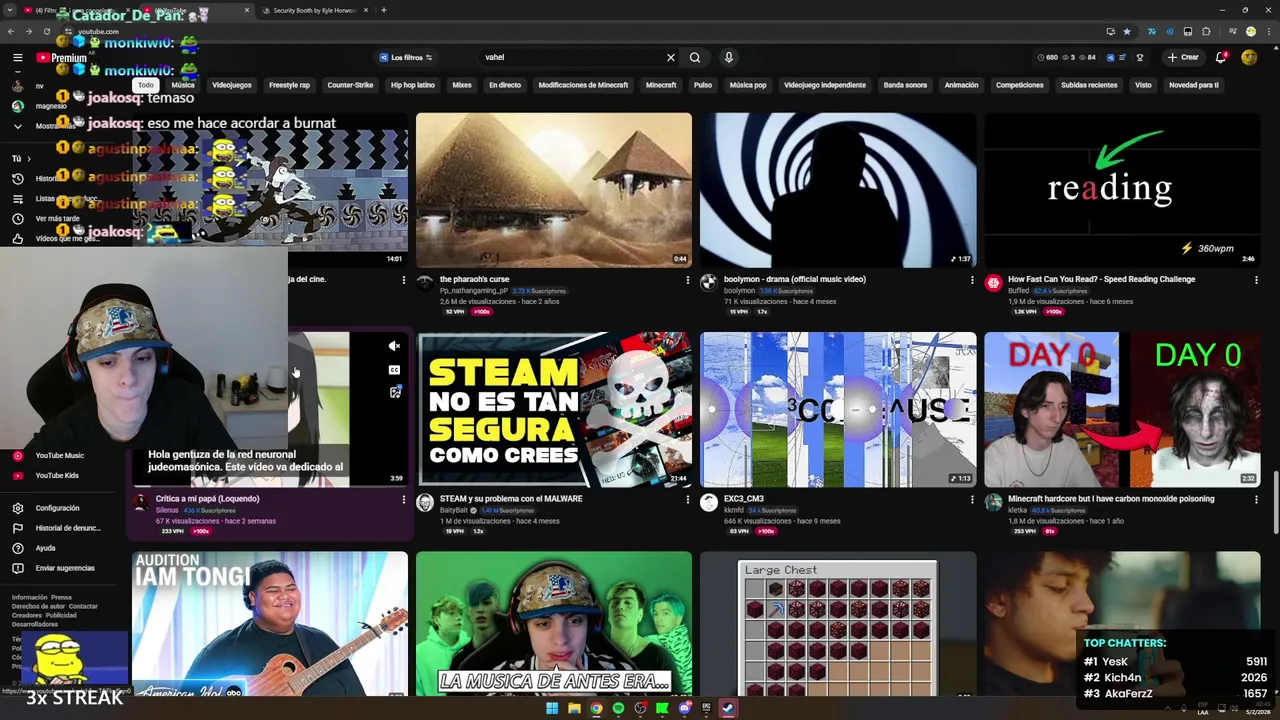The width and height of the screenshot is (1280, 720).
Task: Open the Los filtros dropdown
Action: [x=406, y=57]
